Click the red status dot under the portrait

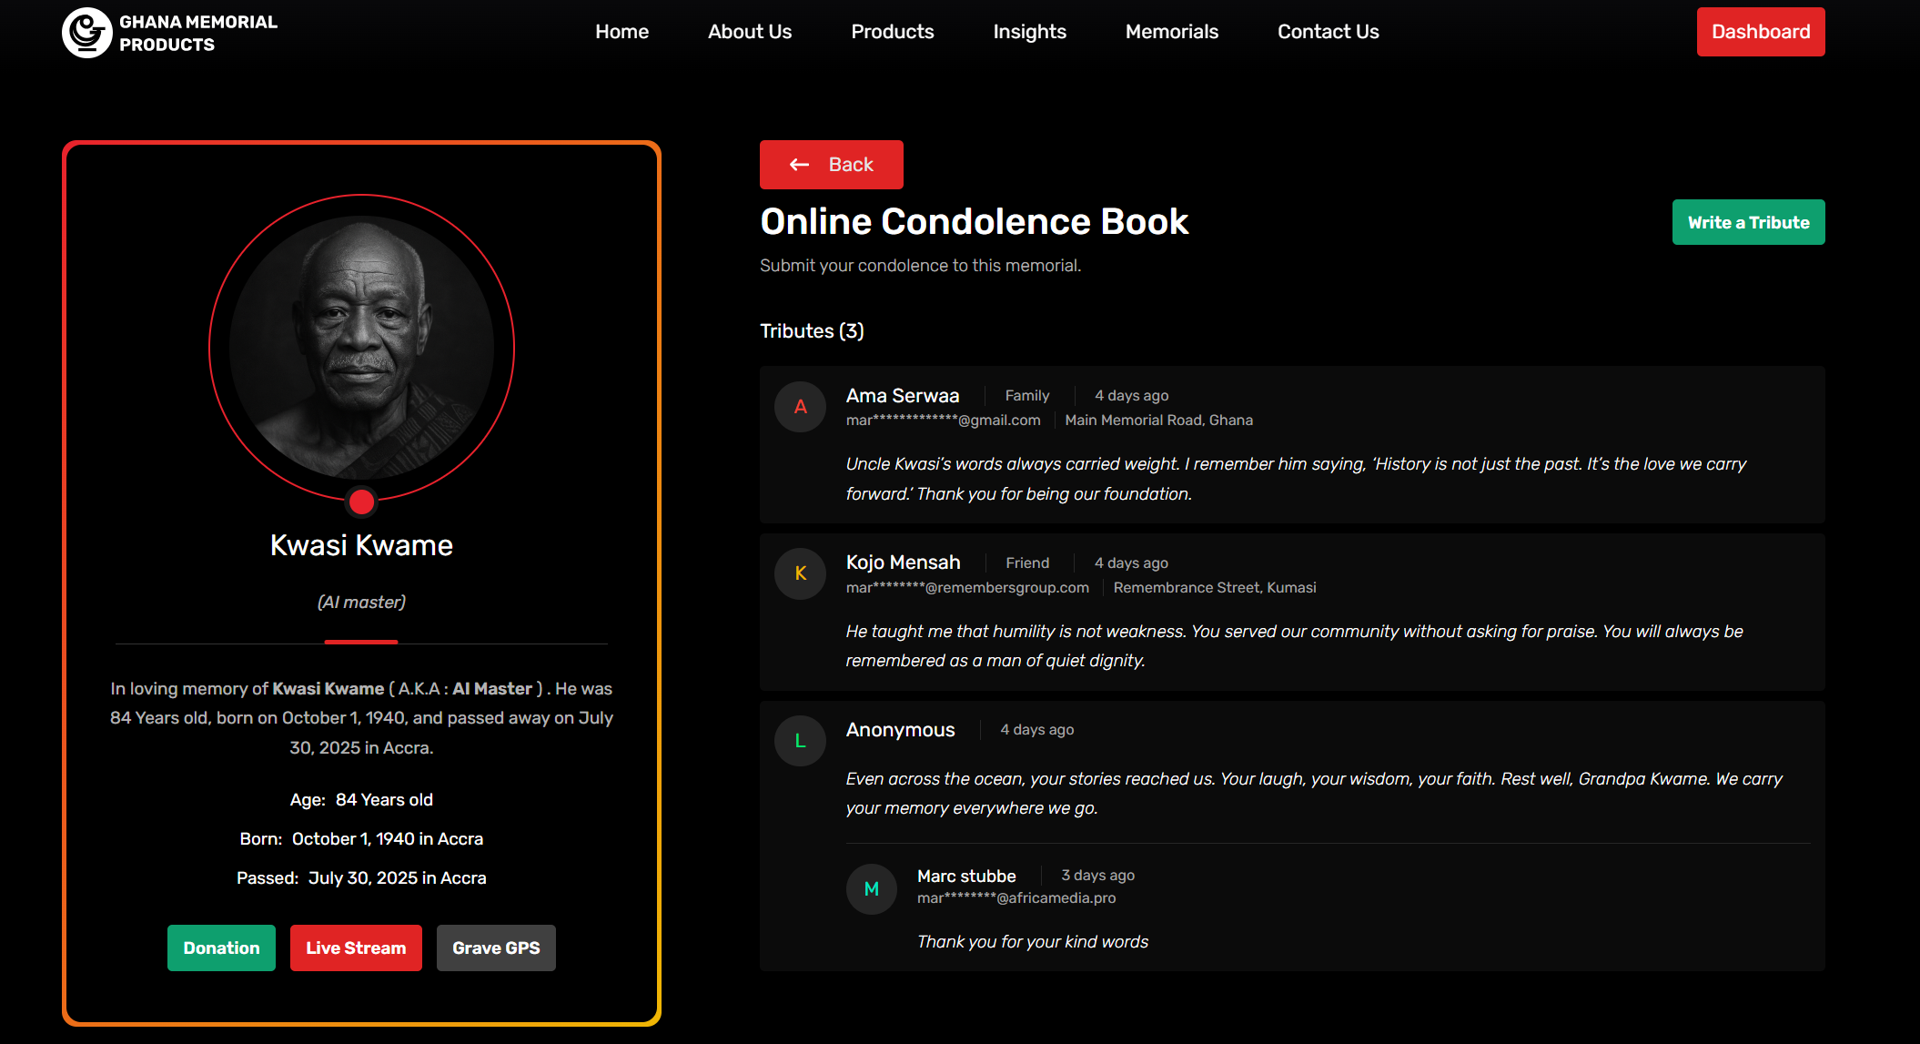point(361,502)
